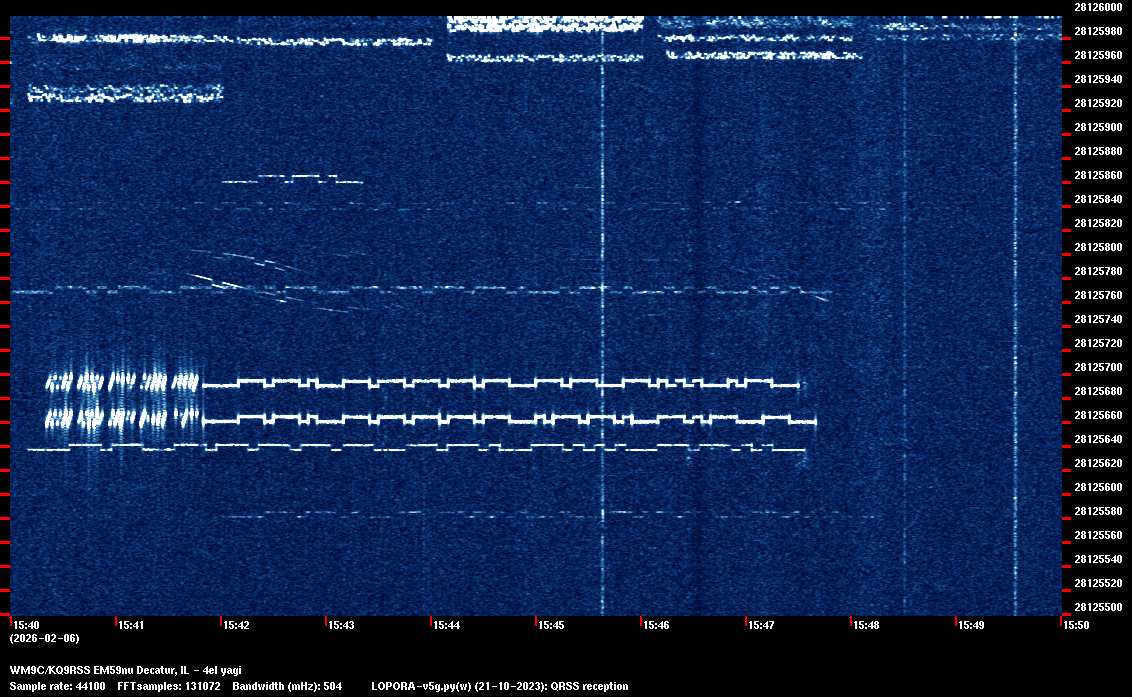
Task: Click the LOPORA-v5g.py QRSS reception text
Action: (x=499, y=686)
